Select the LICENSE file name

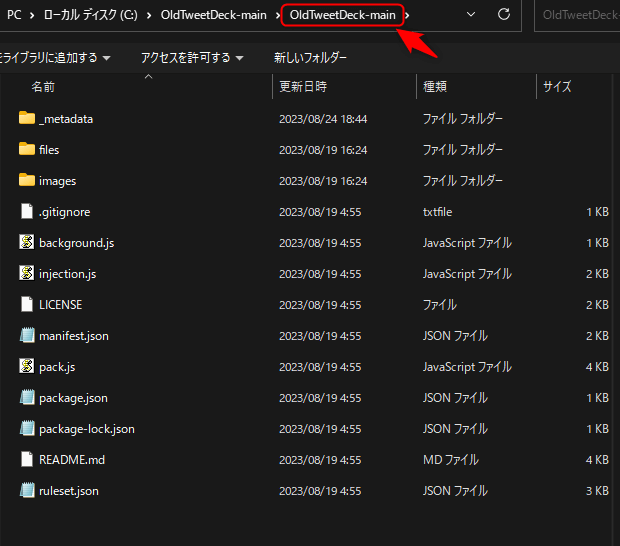[60, 305]
